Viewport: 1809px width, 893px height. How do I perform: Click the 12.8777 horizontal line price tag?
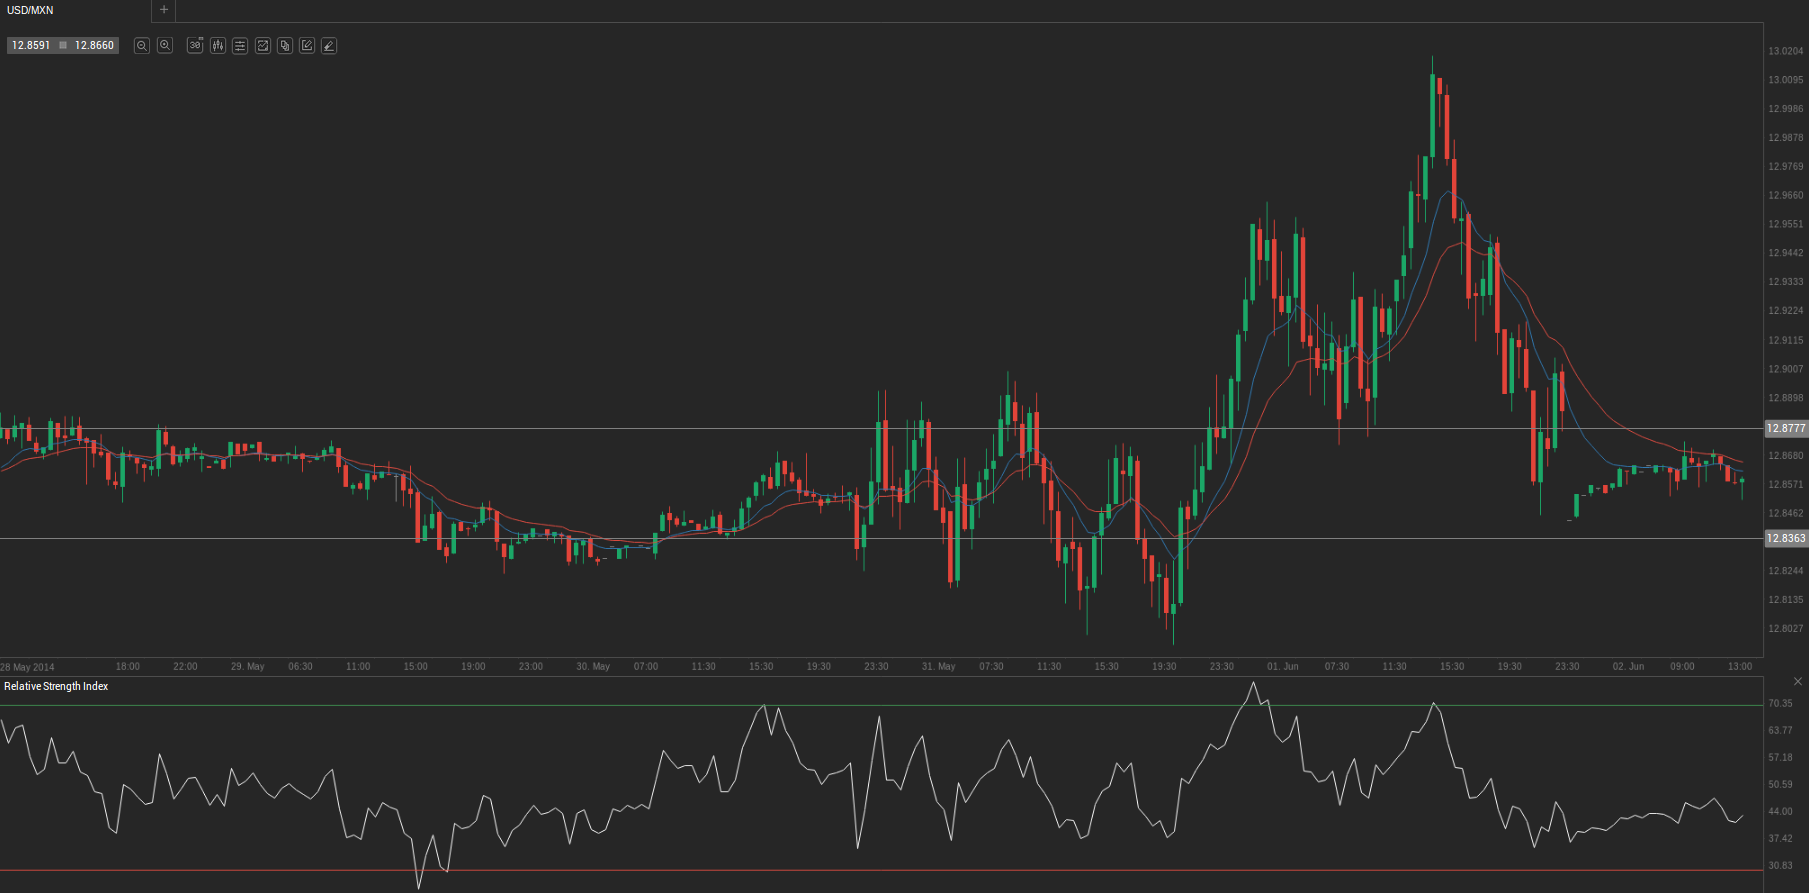[1786, 428]
